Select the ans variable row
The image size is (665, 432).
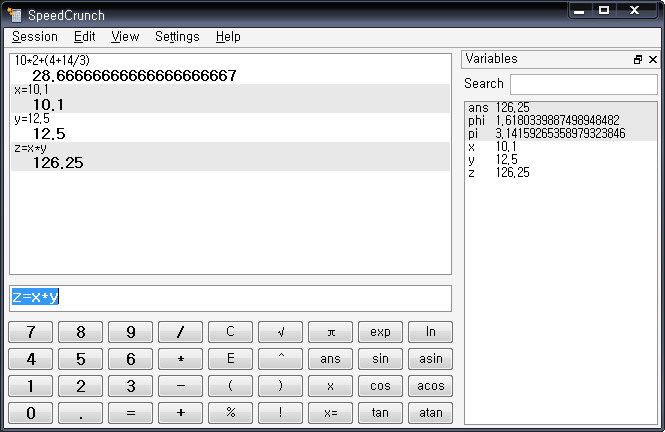pos(561,108)
